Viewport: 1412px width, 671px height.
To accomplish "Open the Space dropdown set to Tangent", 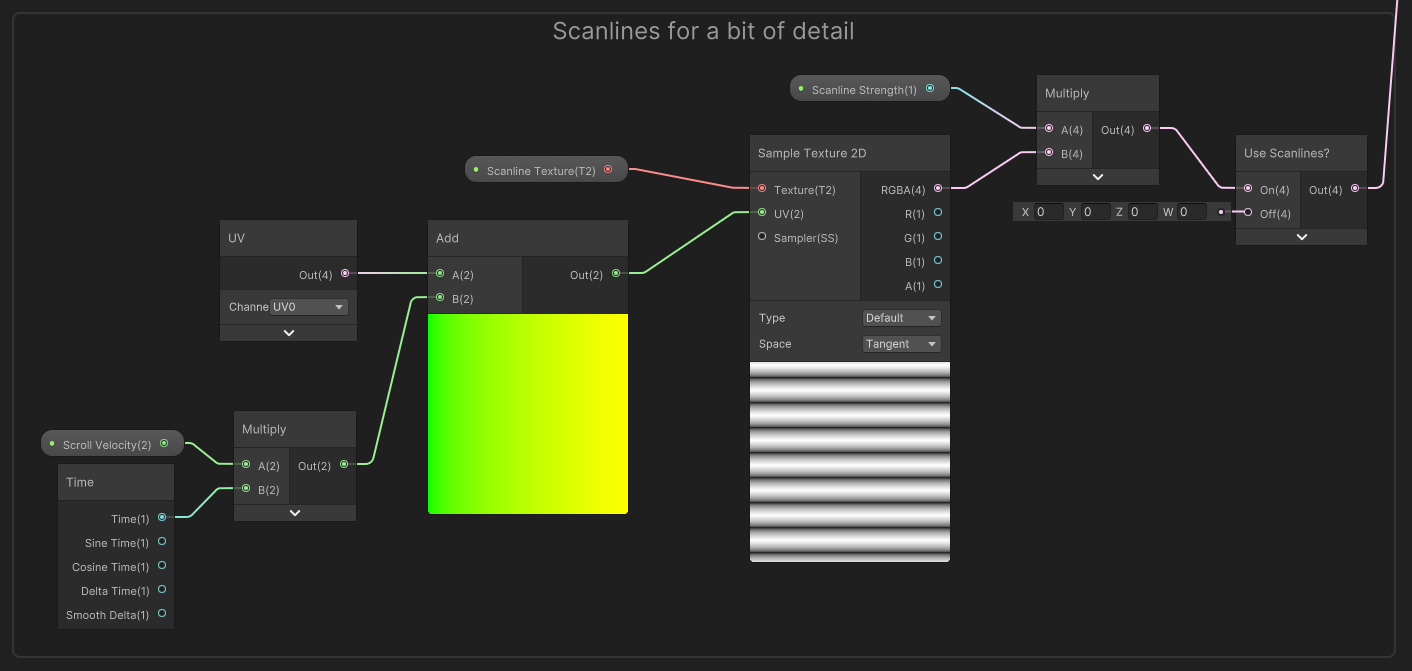I will tap(901, 344).
